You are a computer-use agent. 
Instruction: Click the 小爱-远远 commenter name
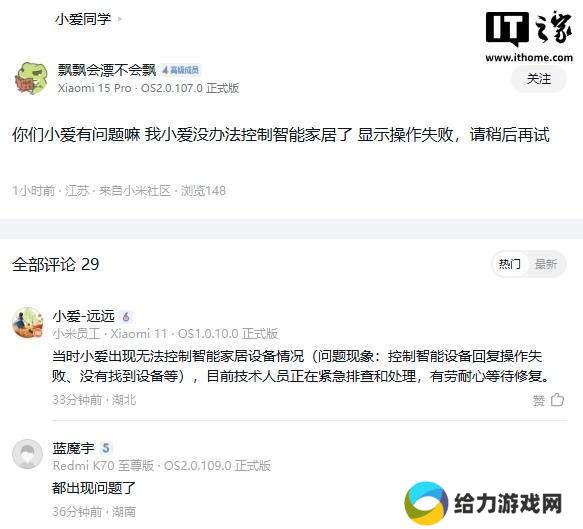point(84,316)
